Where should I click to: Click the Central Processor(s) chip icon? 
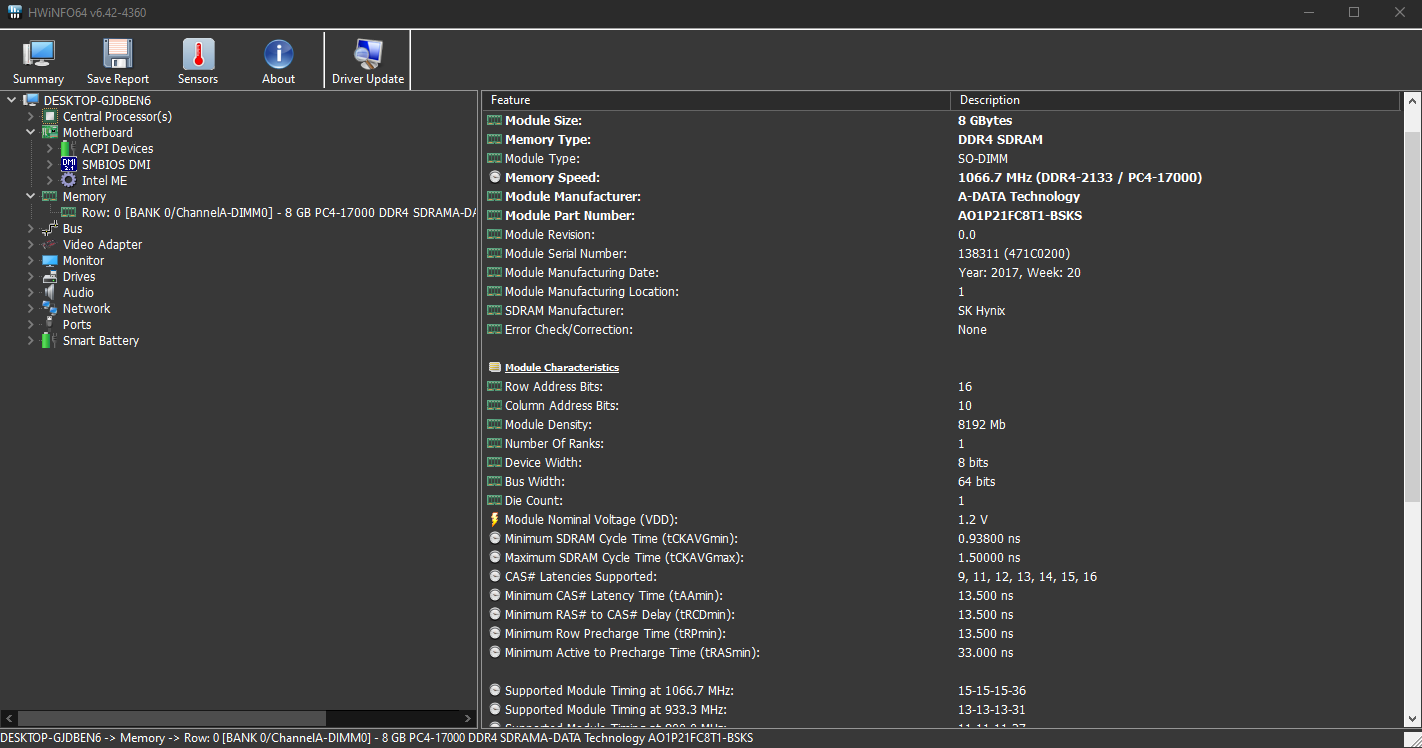[50, 116]
